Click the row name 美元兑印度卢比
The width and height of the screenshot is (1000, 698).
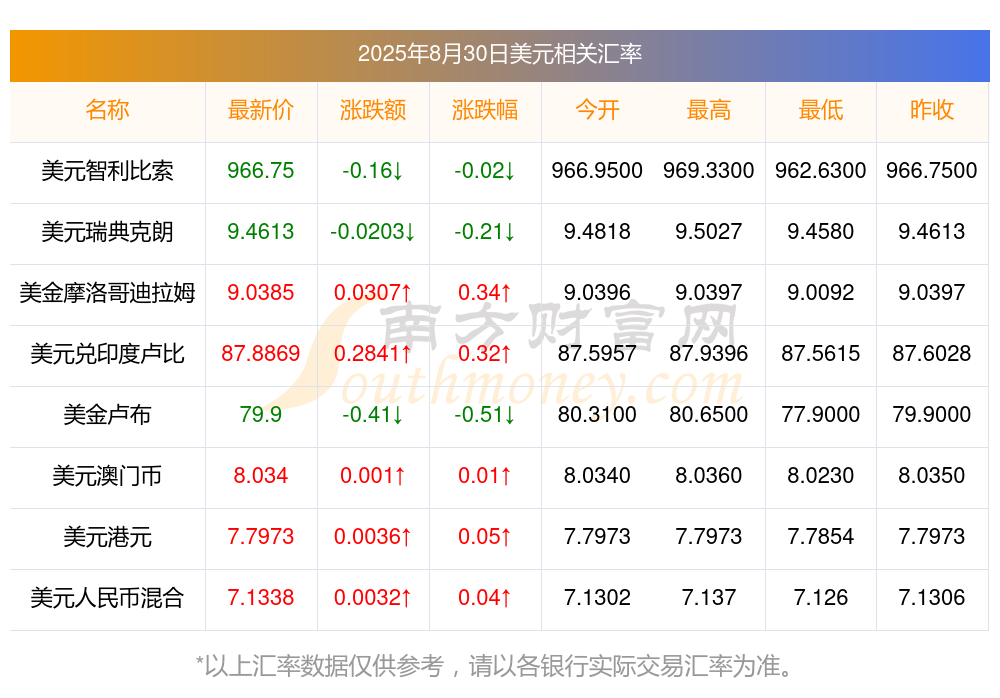pyautogui.click(x=107, y=353)
